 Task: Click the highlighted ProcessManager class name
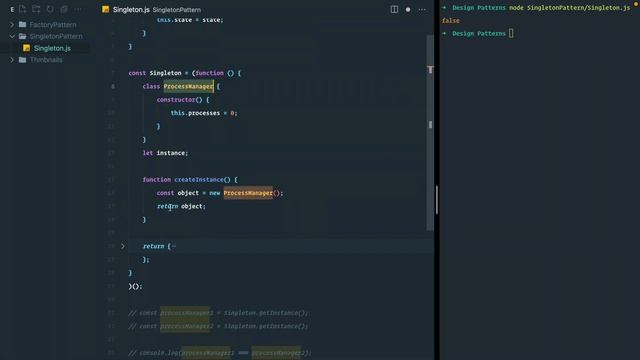coord(188,86)
